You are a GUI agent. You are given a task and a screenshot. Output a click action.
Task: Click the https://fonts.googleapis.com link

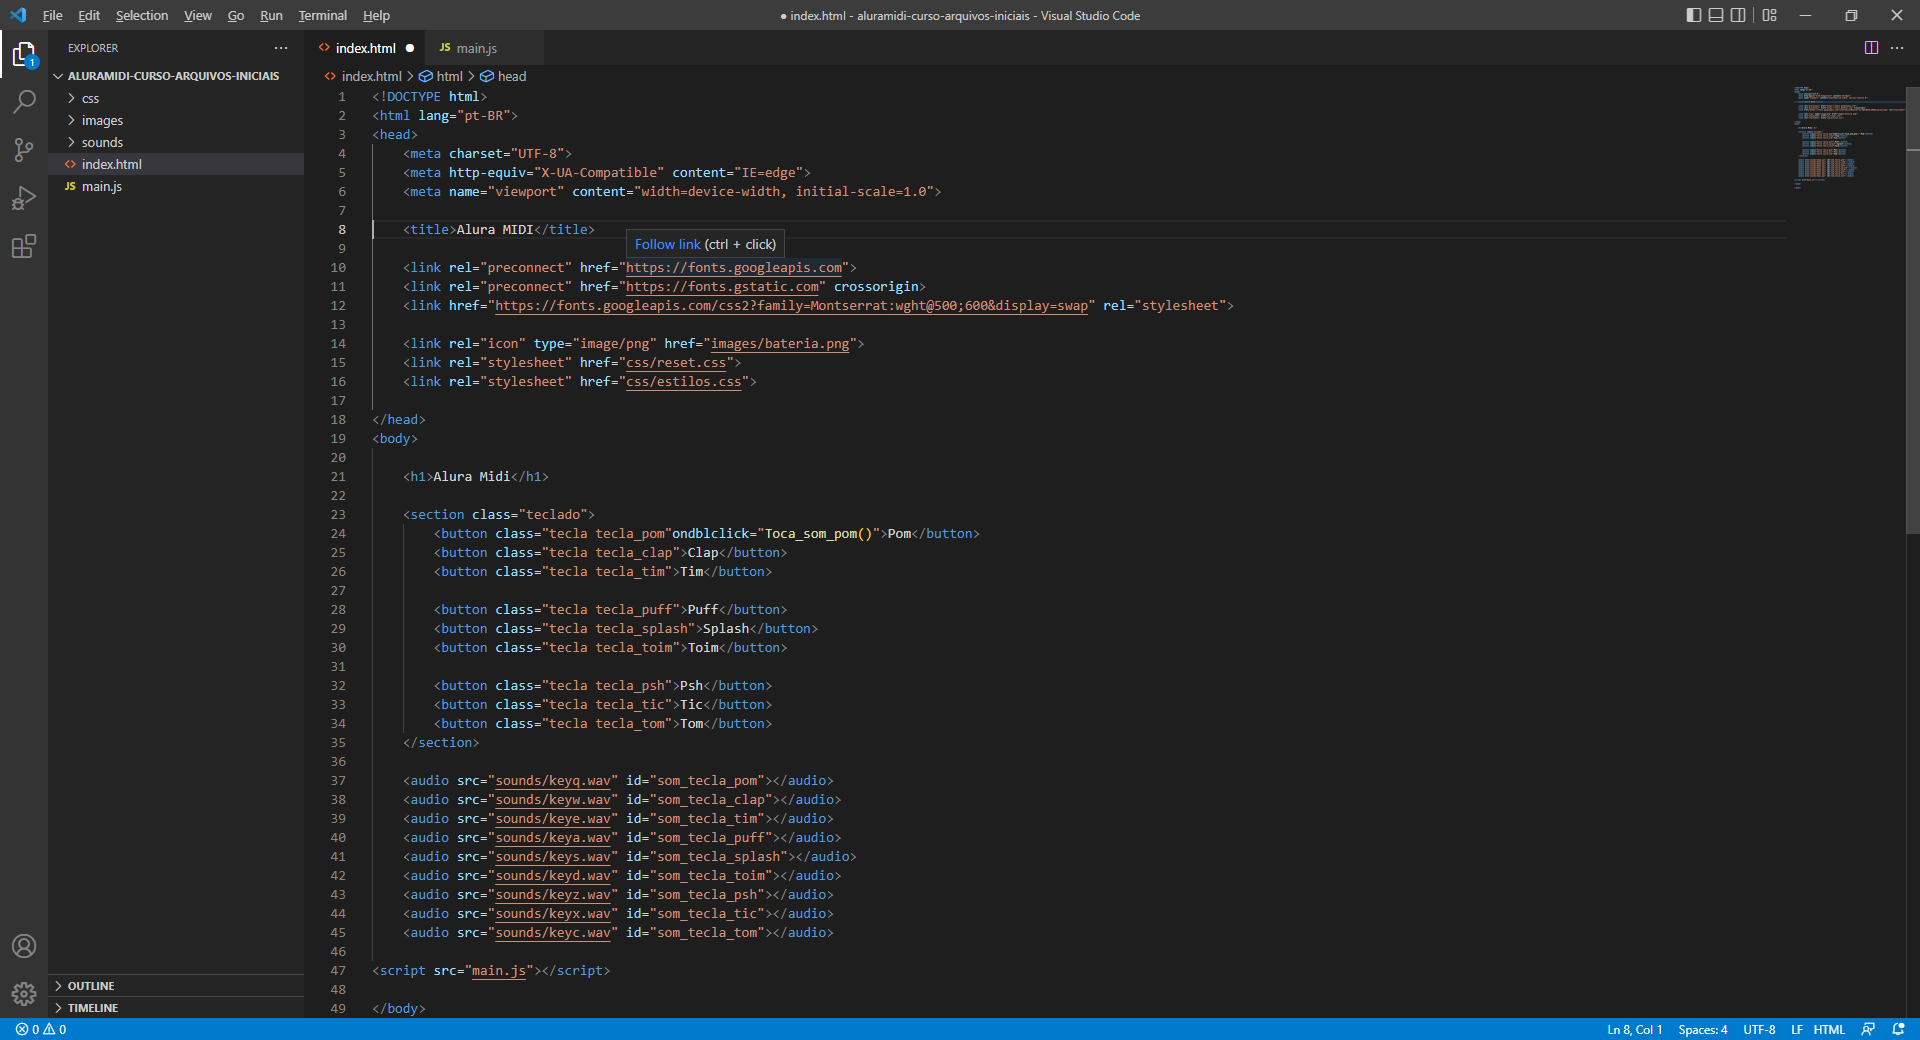[x=734, y=267]
